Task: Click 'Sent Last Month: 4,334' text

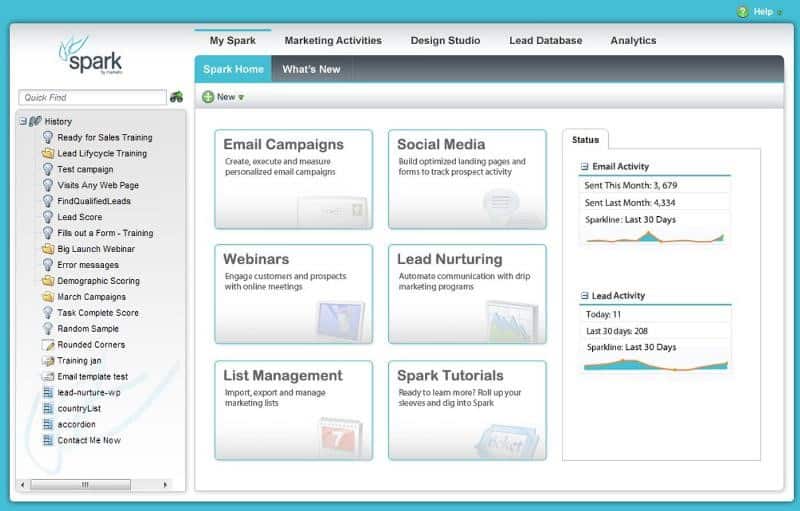Action: pos(630,202)
